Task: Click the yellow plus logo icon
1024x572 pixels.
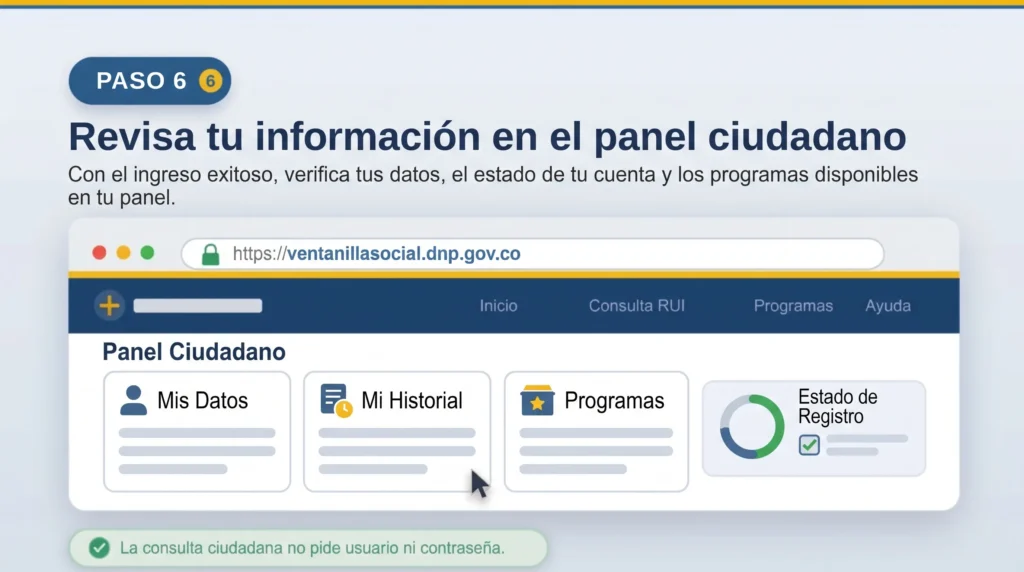Action: [x=110, y=306]
